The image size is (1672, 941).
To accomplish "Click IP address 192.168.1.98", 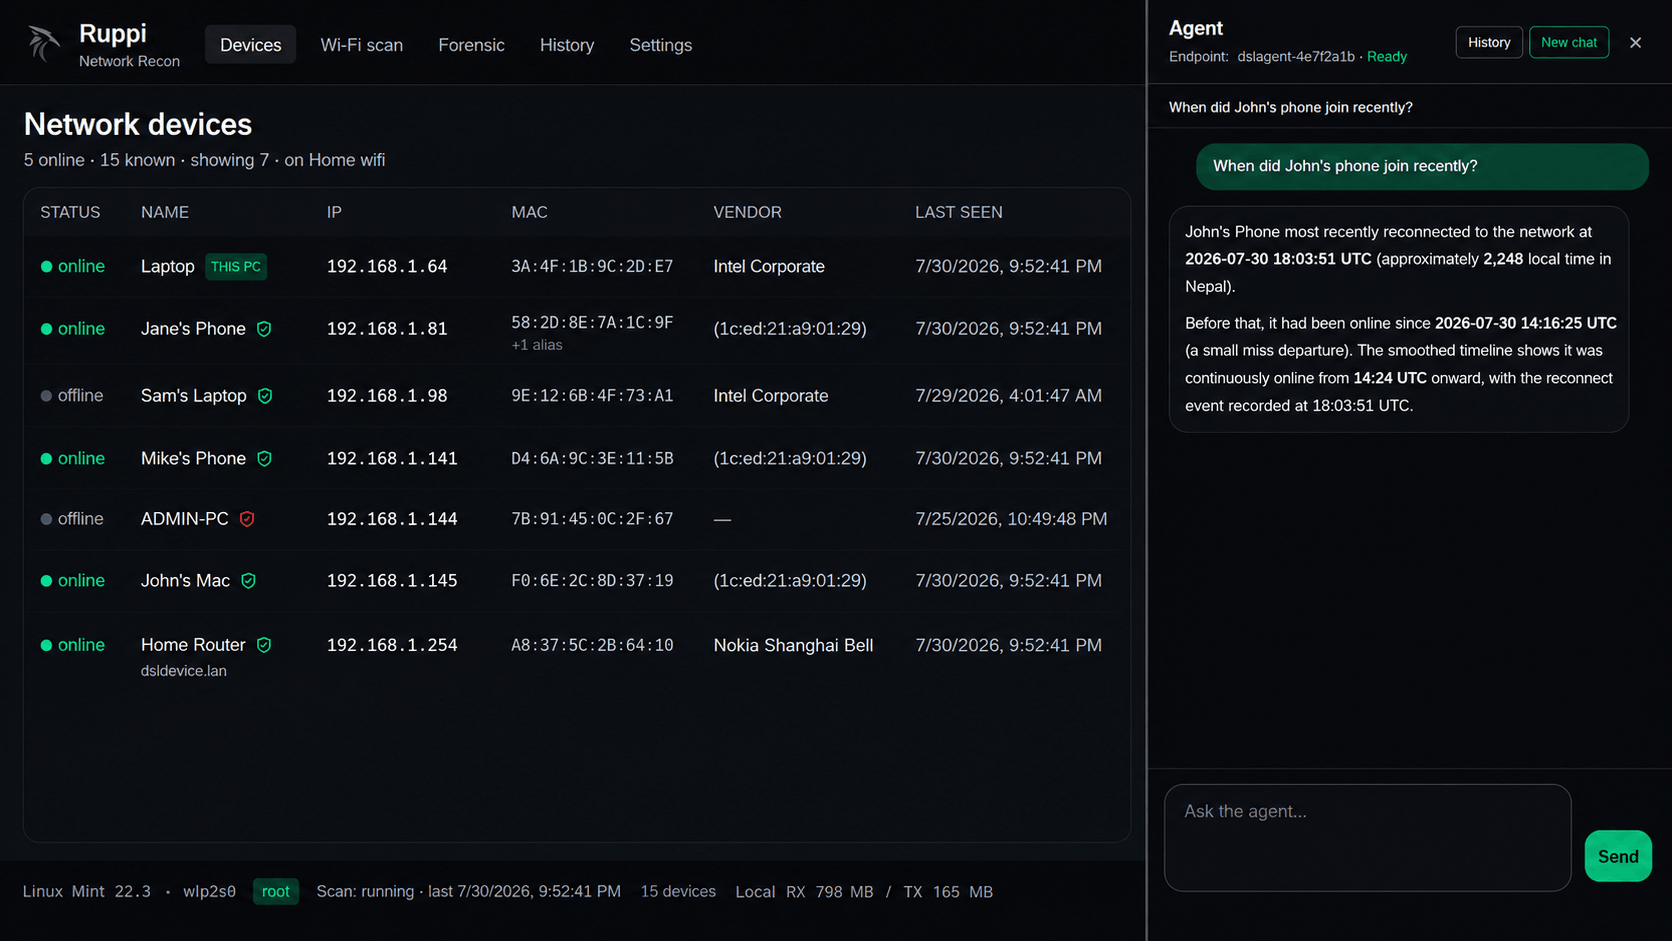I will tap(387, 396).
